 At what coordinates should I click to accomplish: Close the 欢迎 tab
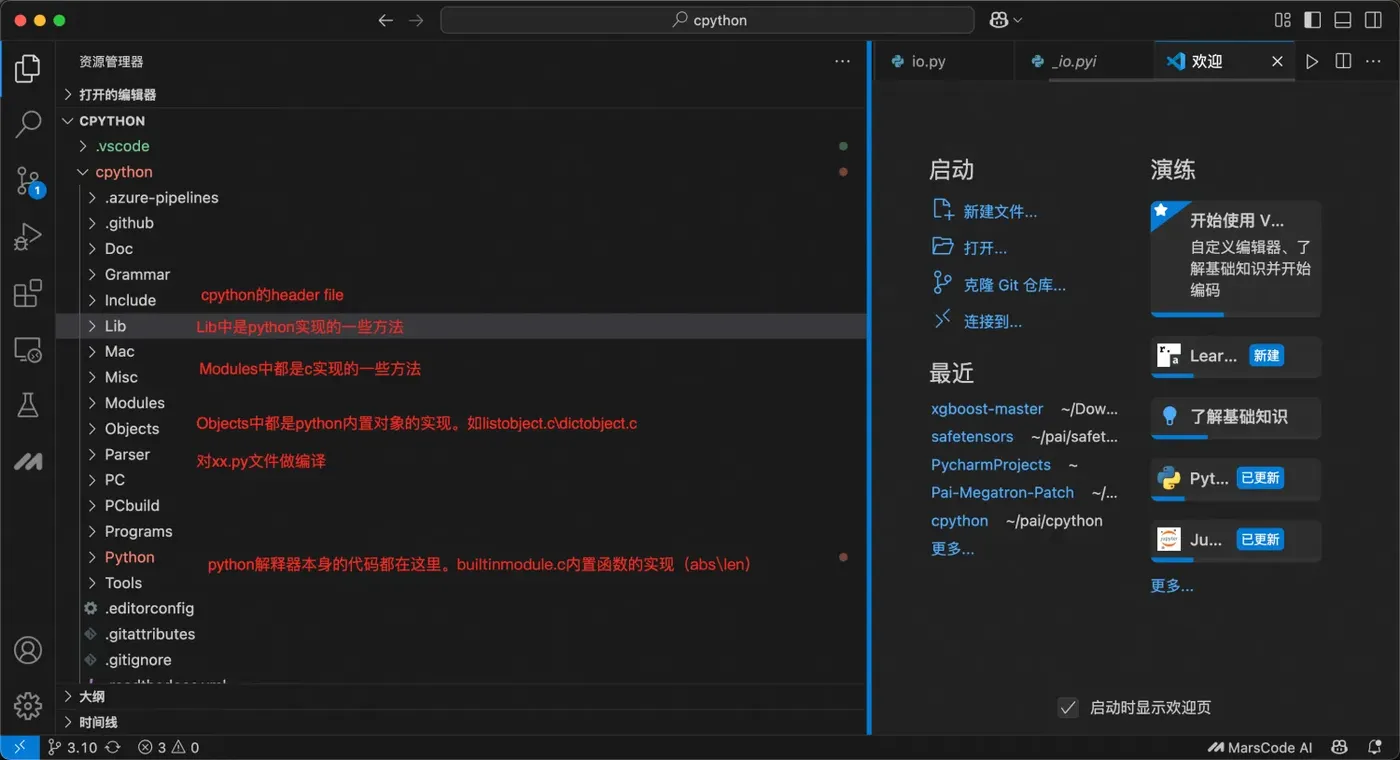(1277, 61)
